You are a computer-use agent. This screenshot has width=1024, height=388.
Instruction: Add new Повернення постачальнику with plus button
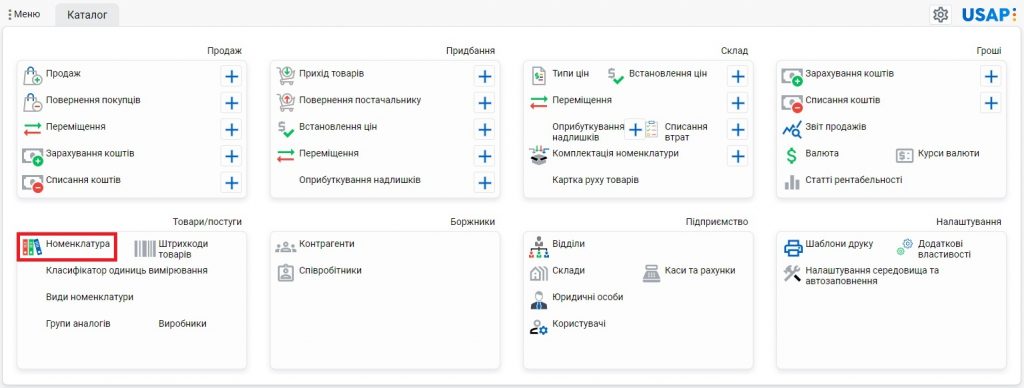click(x=485, y=103)
